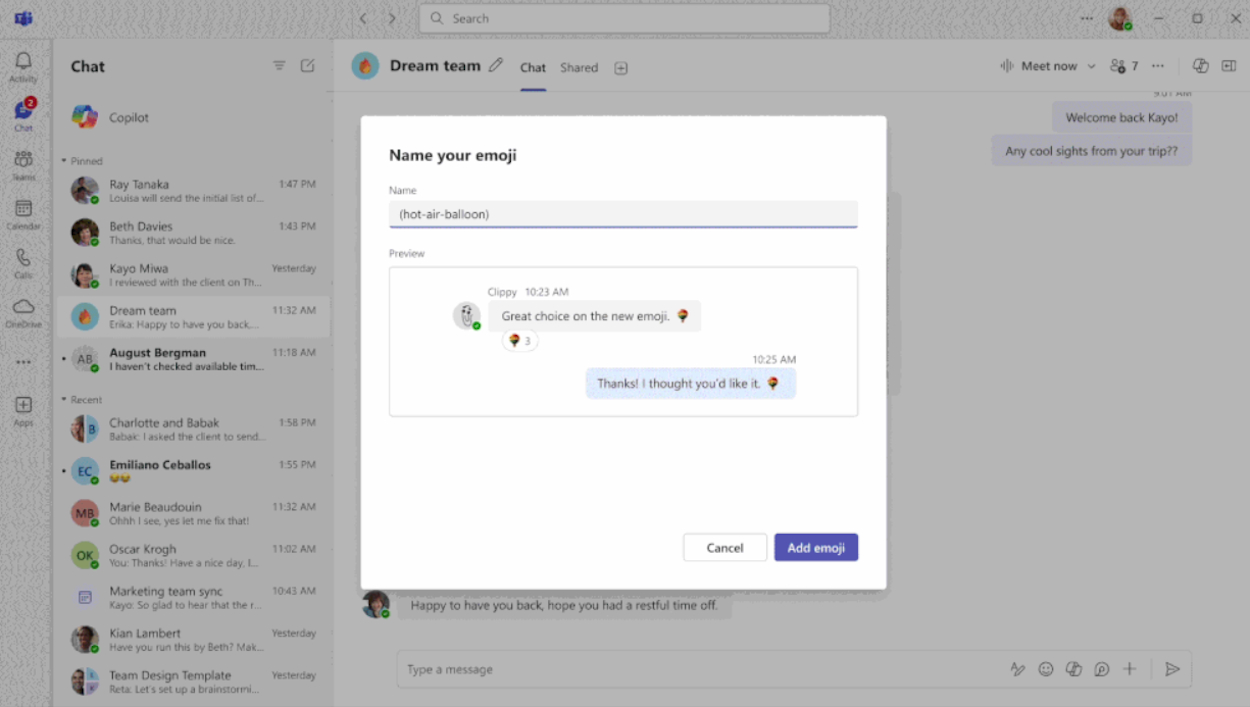Edit the emoji name input field
The width and height of the screenshot is (1250, 707).
pyautogui.click(x=623, y=213)
